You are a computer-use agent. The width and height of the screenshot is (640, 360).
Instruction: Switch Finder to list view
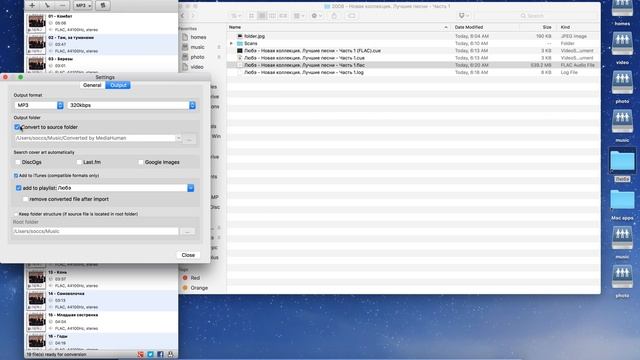262,16
